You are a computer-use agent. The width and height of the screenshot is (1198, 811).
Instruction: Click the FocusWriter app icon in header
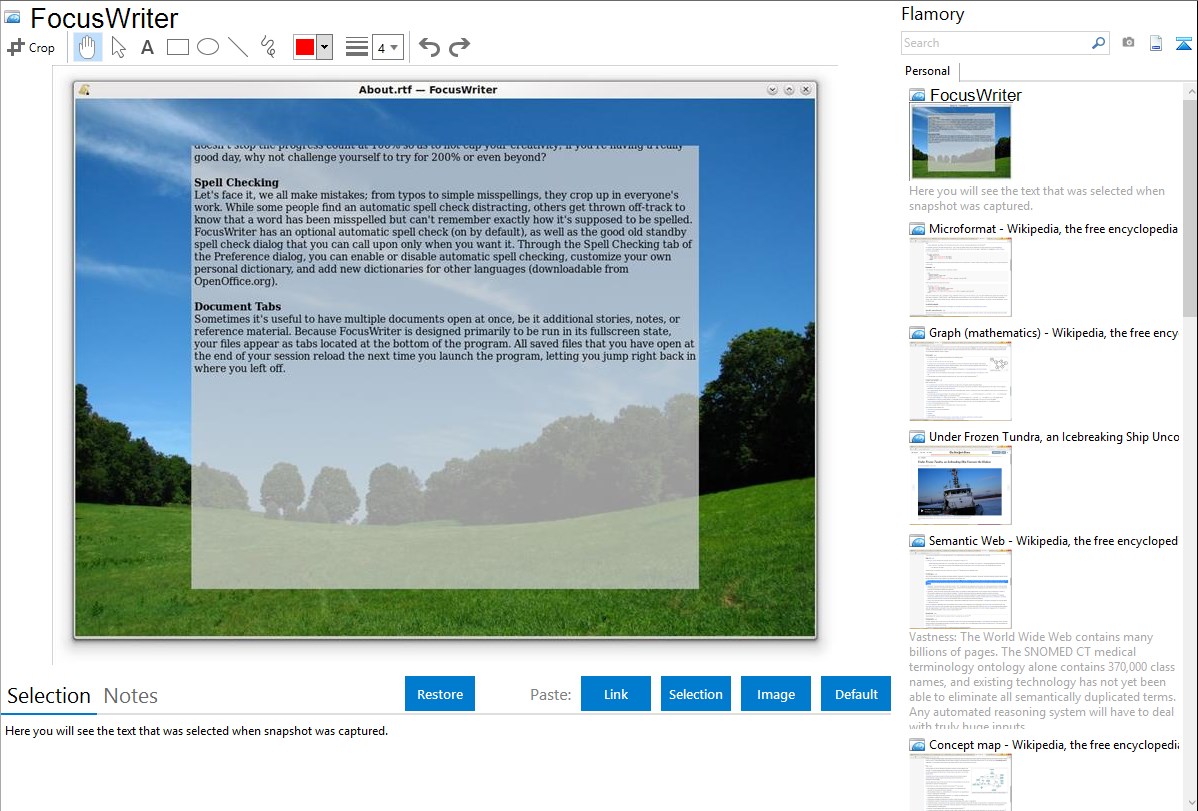pyautogui.click(x=13, y=17)
